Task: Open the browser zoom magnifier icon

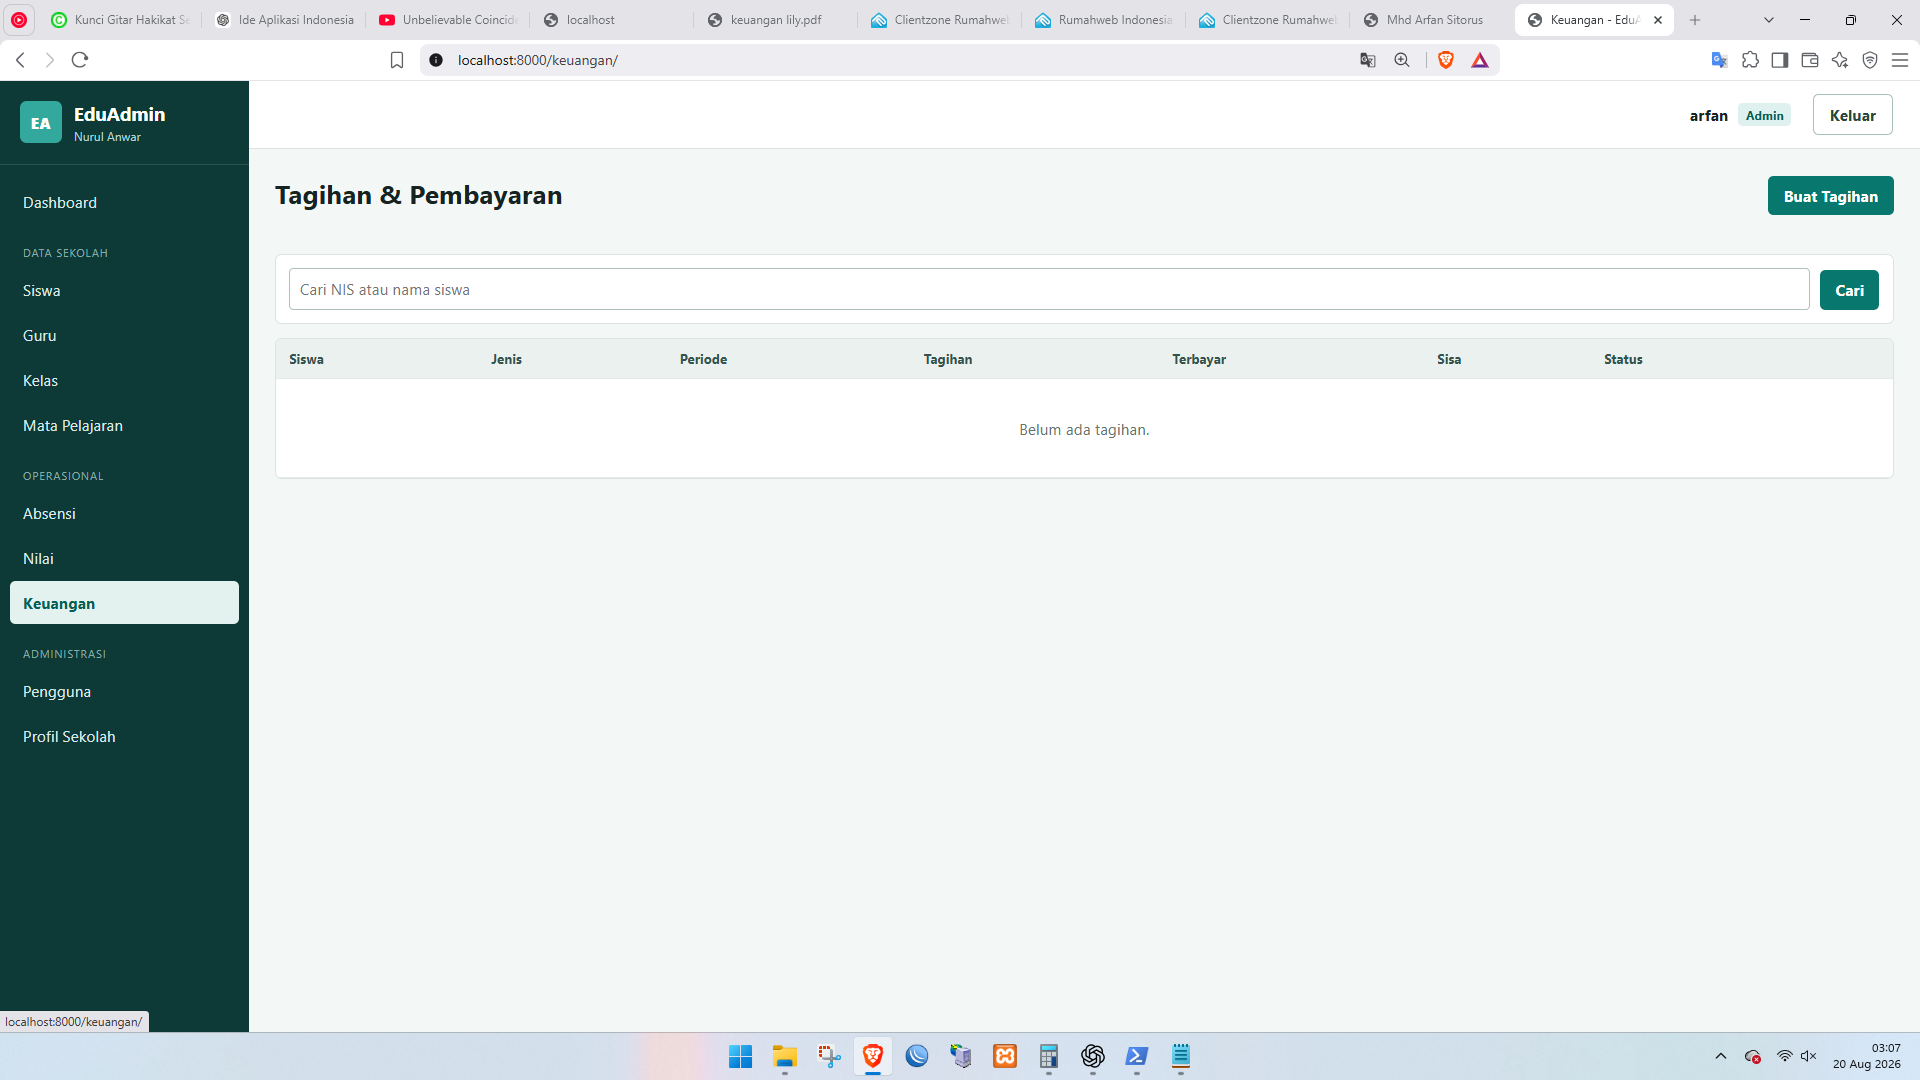Action: [1402, 60]
